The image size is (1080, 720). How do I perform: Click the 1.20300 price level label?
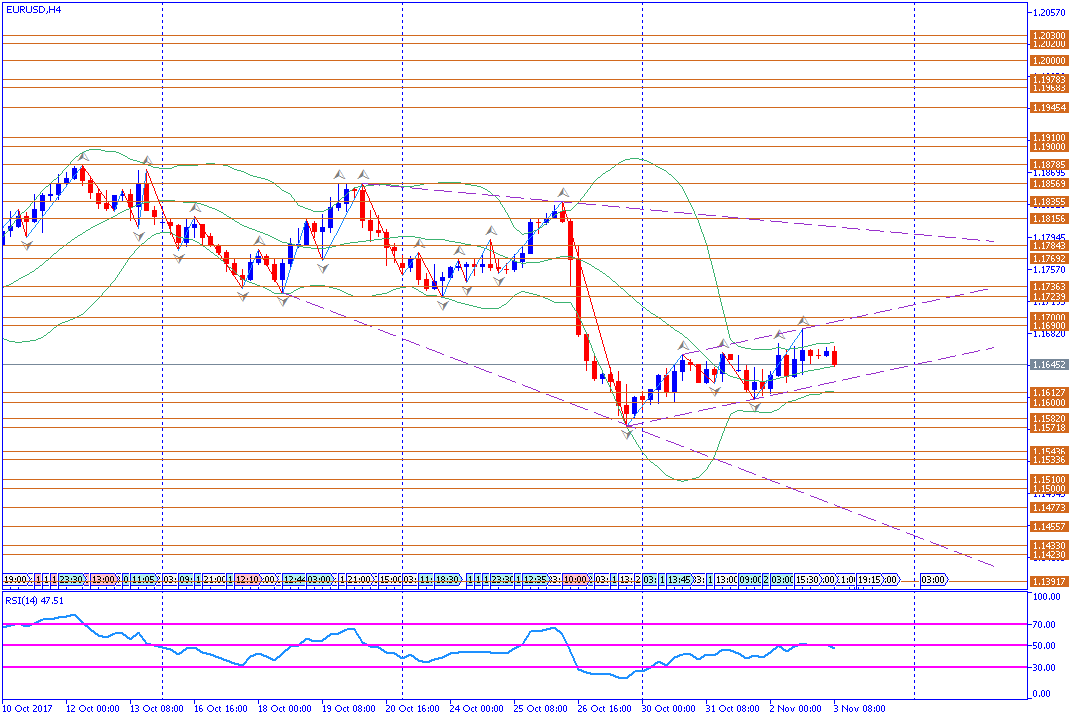(1049, 35)
